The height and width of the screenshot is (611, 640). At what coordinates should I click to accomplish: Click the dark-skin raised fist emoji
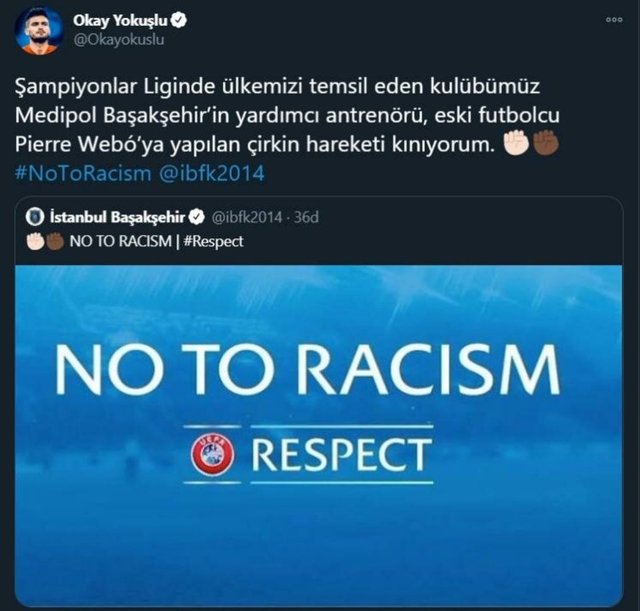[545, 143]
